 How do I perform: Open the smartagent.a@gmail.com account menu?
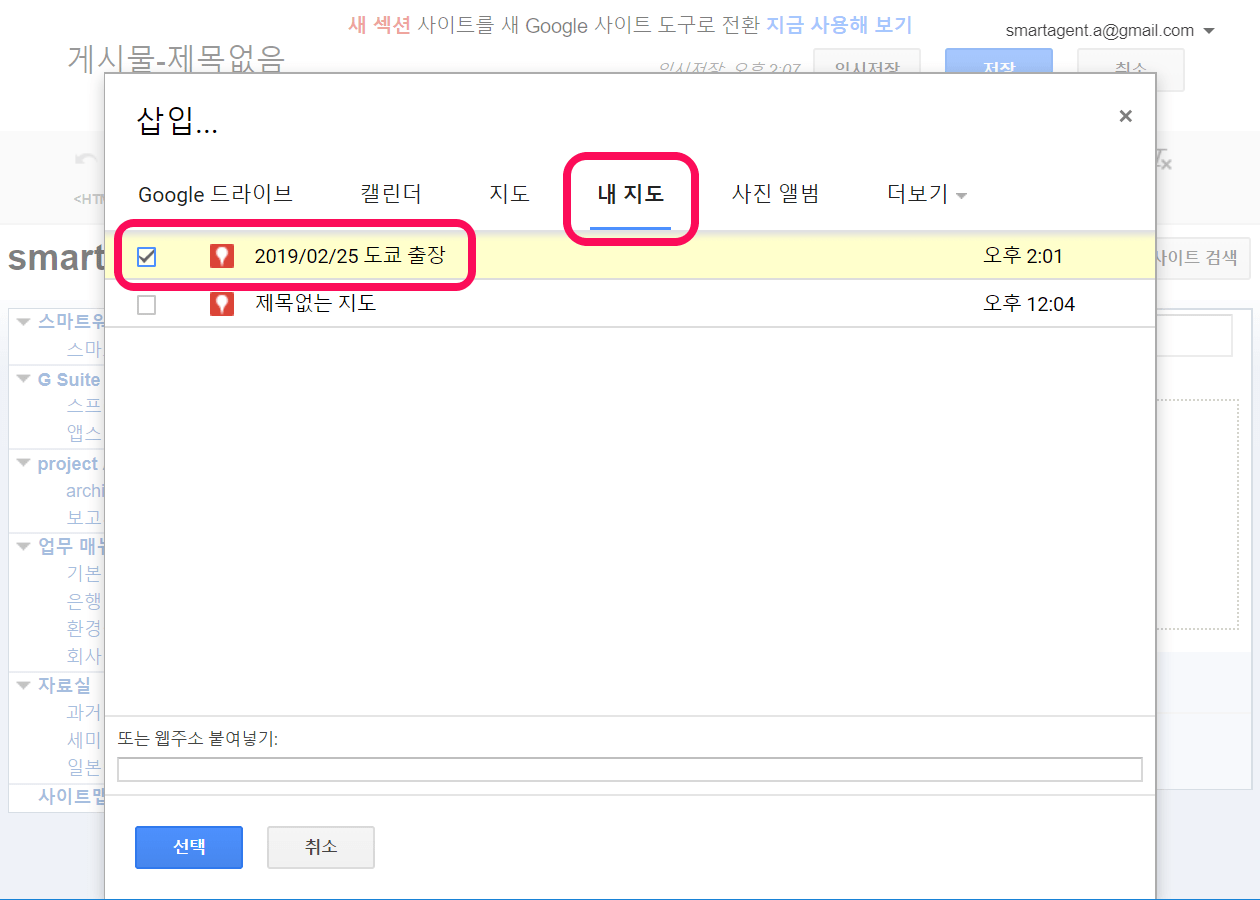pyautogui.click(x=1109, y=30)
